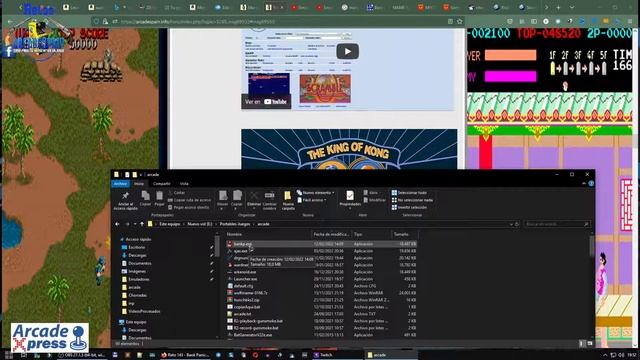Screen dimensions: 640x360
Task: Open 'Nuevo elemento' dropdown
Action: (316, 193)
